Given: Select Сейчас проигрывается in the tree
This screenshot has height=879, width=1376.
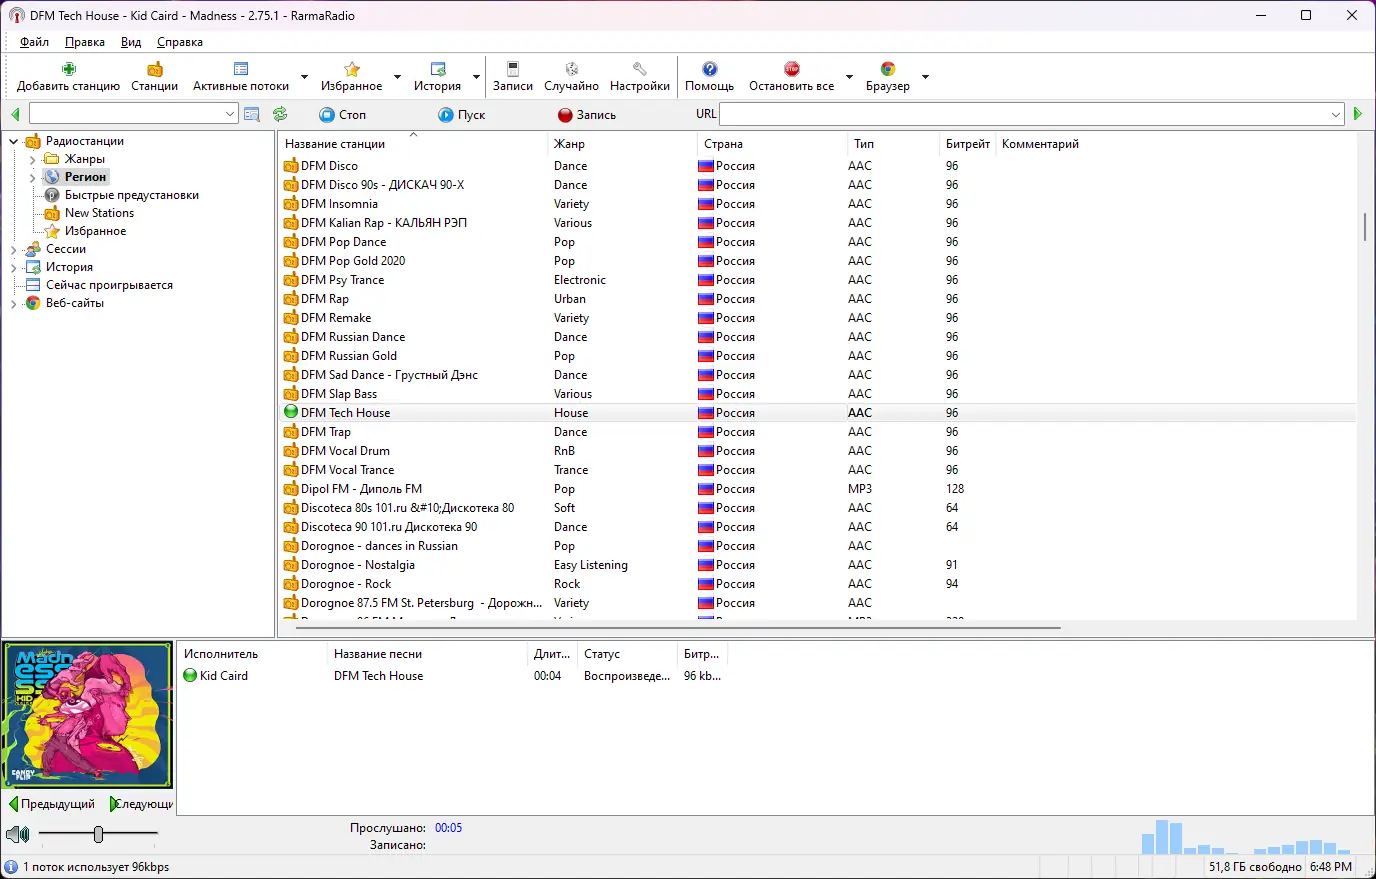Looking at the screenshot, I should 109,285.
